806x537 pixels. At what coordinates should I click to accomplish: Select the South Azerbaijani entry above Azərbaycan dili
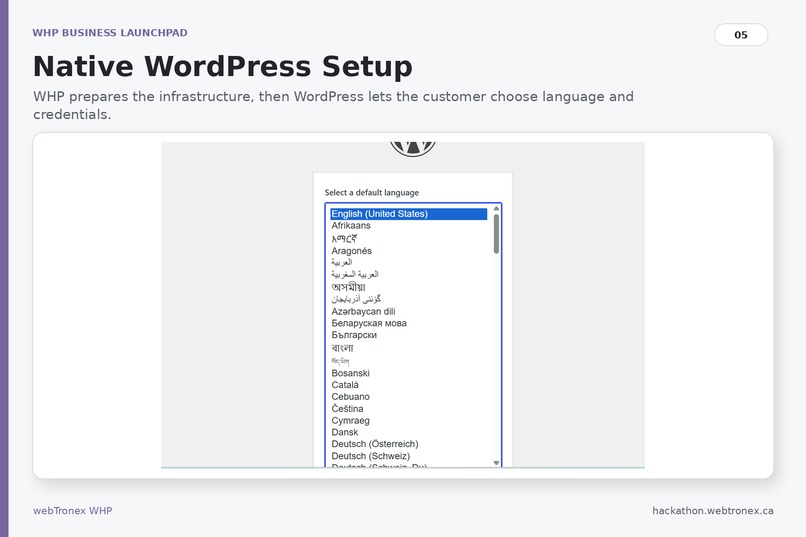click(356, 299)
